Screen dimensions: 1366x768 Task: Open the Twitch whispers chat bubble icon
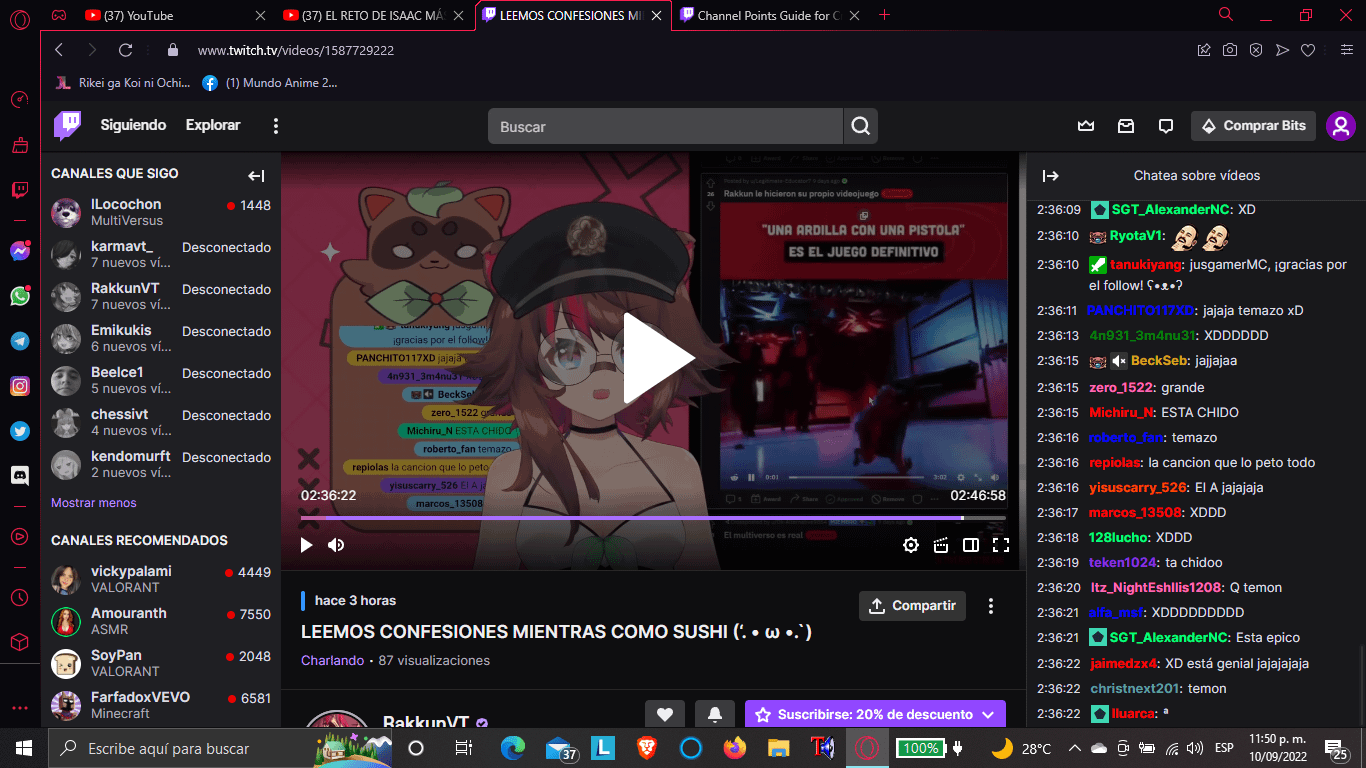coord(1165,126)
